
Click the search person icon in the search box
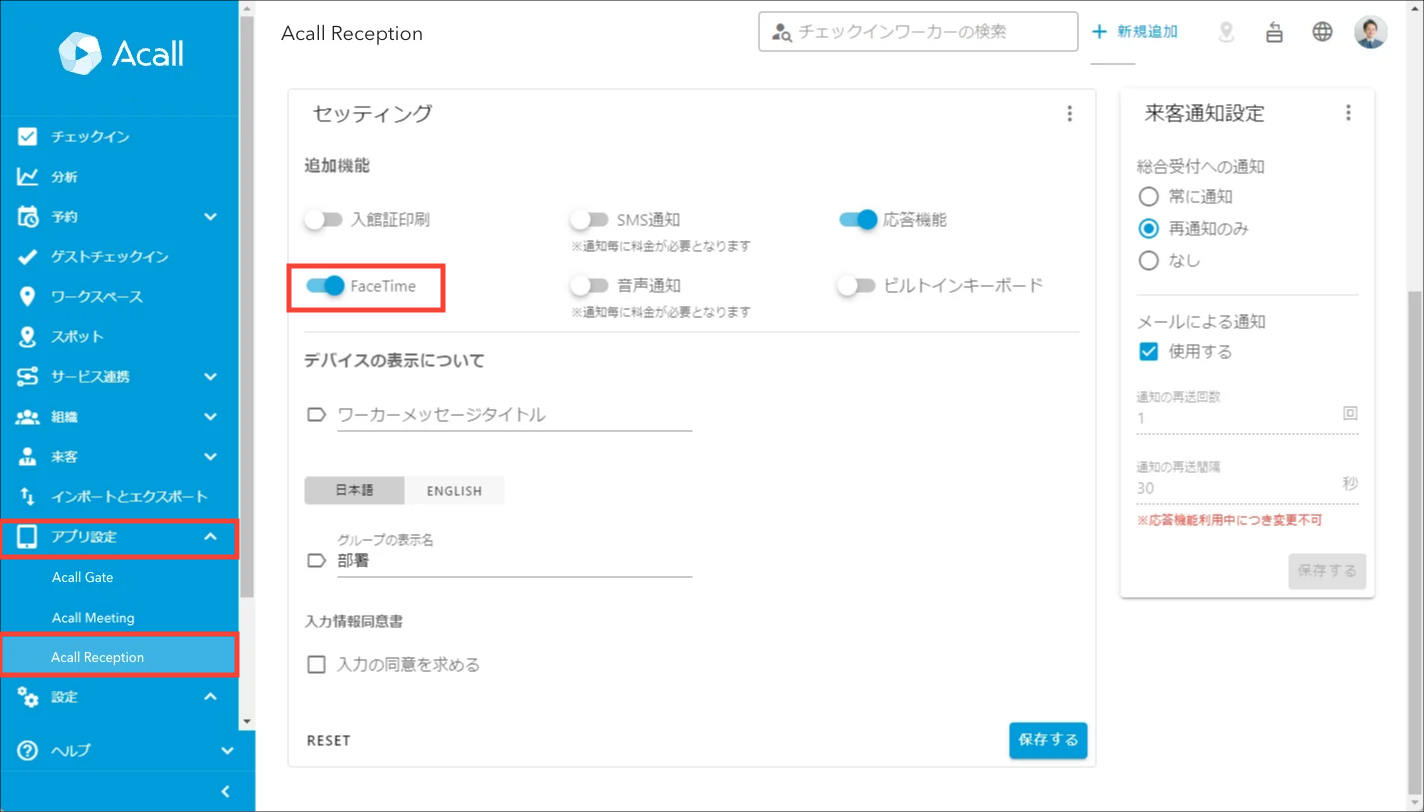pyautogui.click(x=782, y=32)
